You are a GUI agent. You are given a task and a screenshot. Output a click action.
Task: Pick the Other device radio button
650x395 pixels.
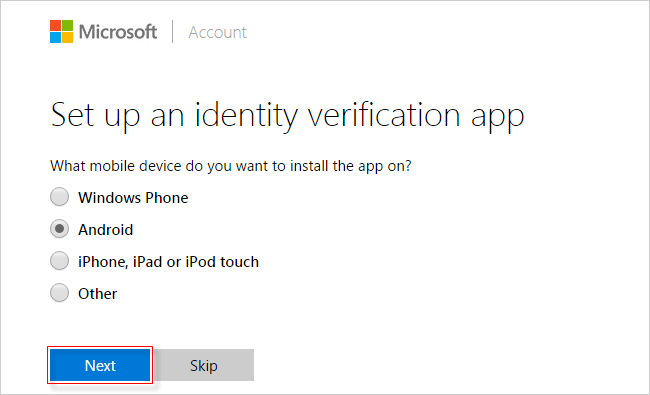click(x=59, y=293)
